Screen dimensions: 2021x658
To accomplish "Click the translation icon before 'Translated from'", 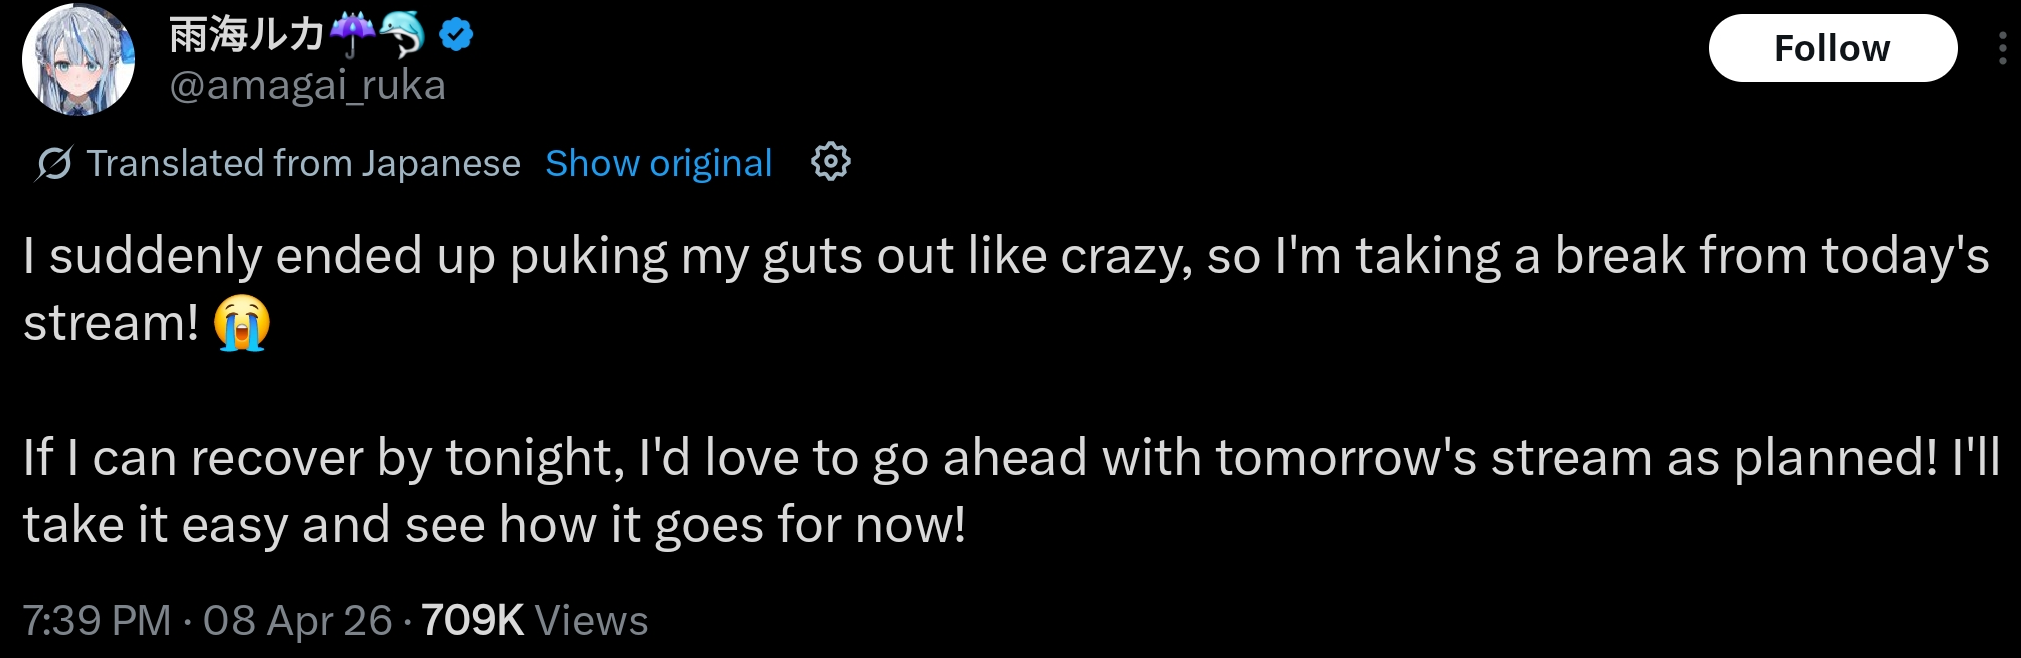I will (54, 163).
